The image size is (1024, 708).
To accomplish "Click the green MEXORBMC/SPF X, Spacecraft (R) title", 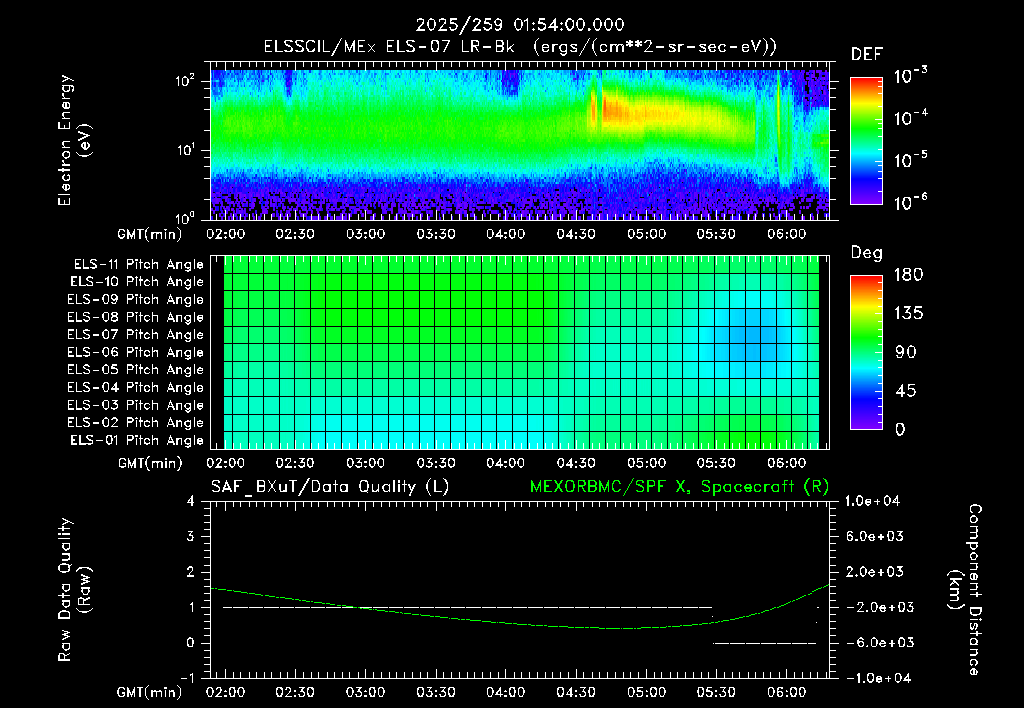I will coord(679,487).
